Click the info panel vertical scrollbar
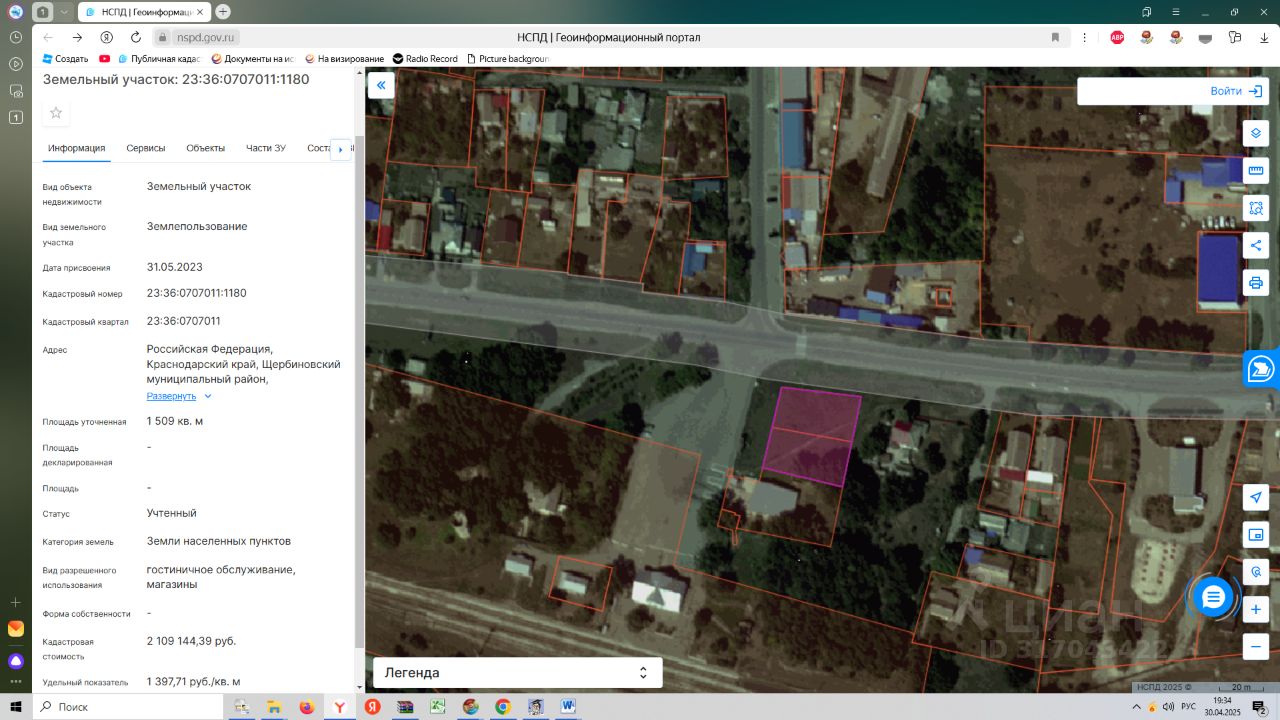This screenshot has width=1280, height=720. 359,390
